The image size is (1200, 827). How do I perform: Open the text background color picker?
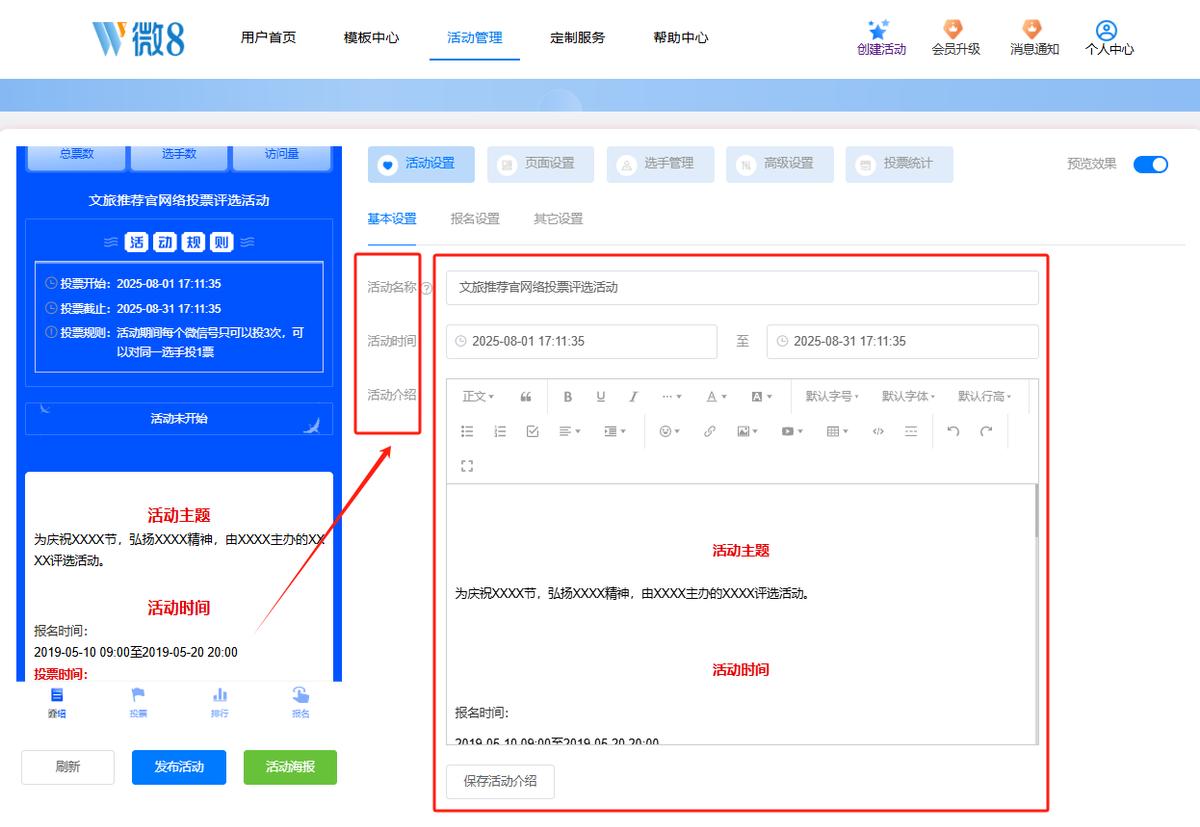tap(761, 397)
